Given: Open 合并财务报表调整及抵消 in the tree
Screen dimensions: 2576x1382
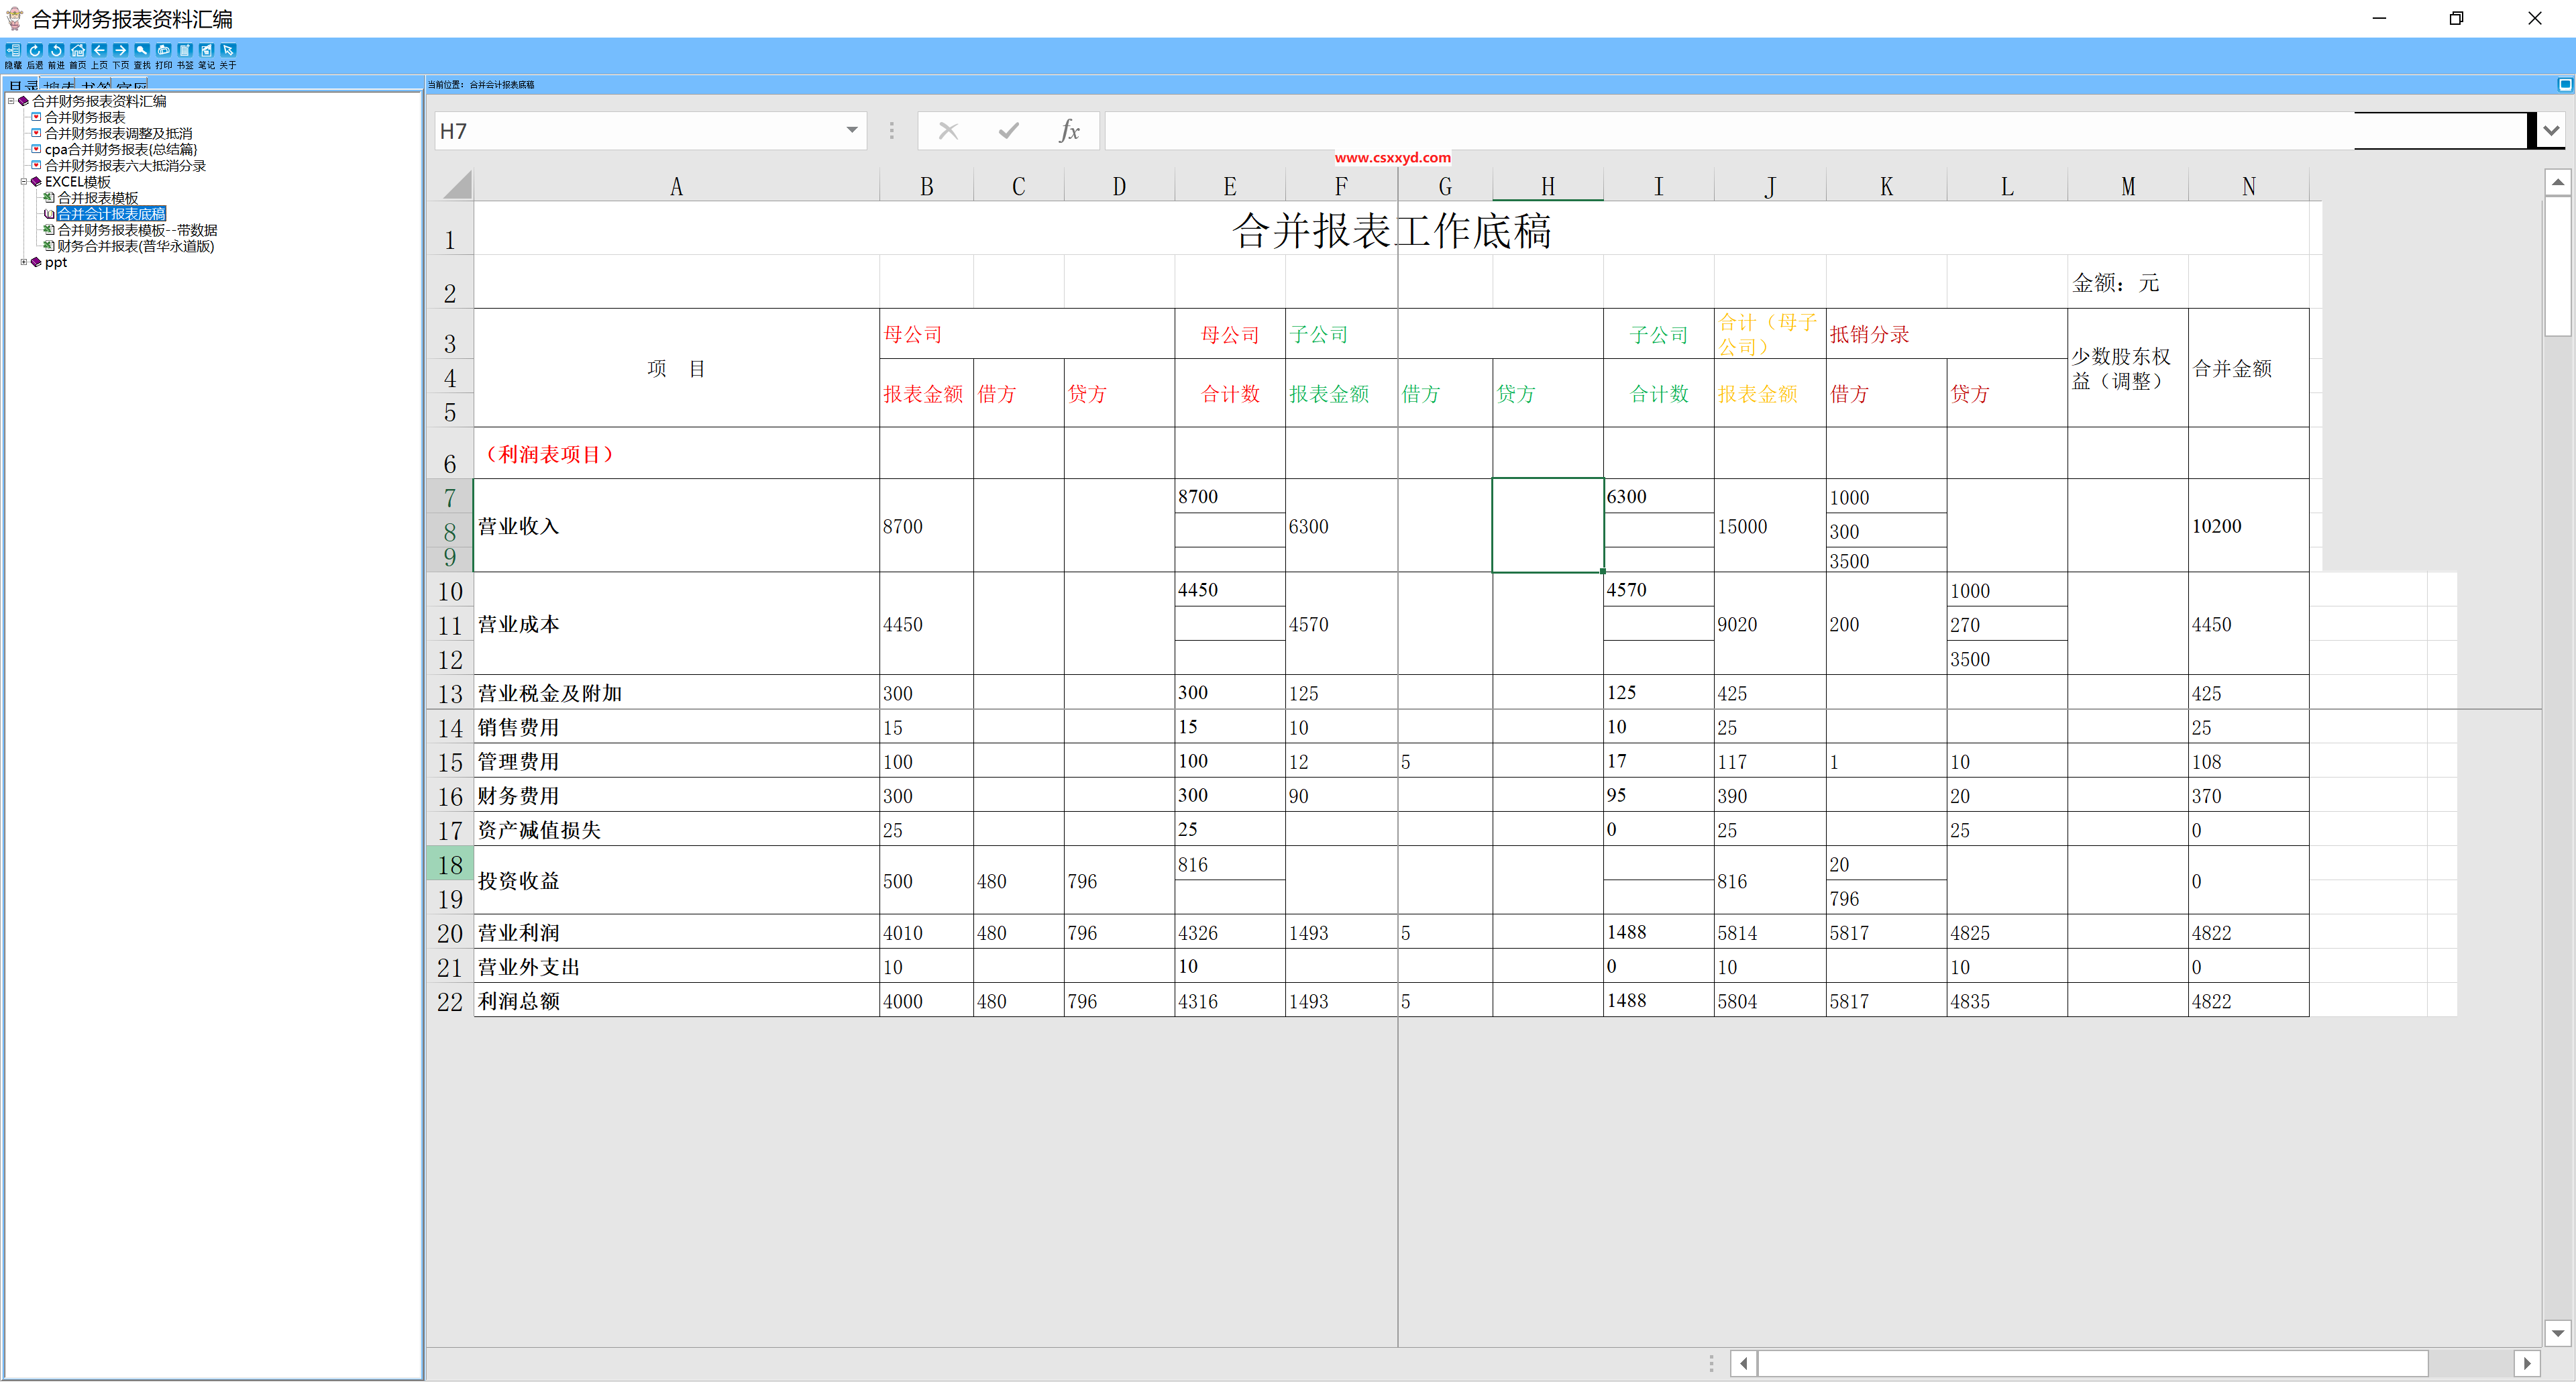Looking at the screenshot, I should click(x=118, y=133).
